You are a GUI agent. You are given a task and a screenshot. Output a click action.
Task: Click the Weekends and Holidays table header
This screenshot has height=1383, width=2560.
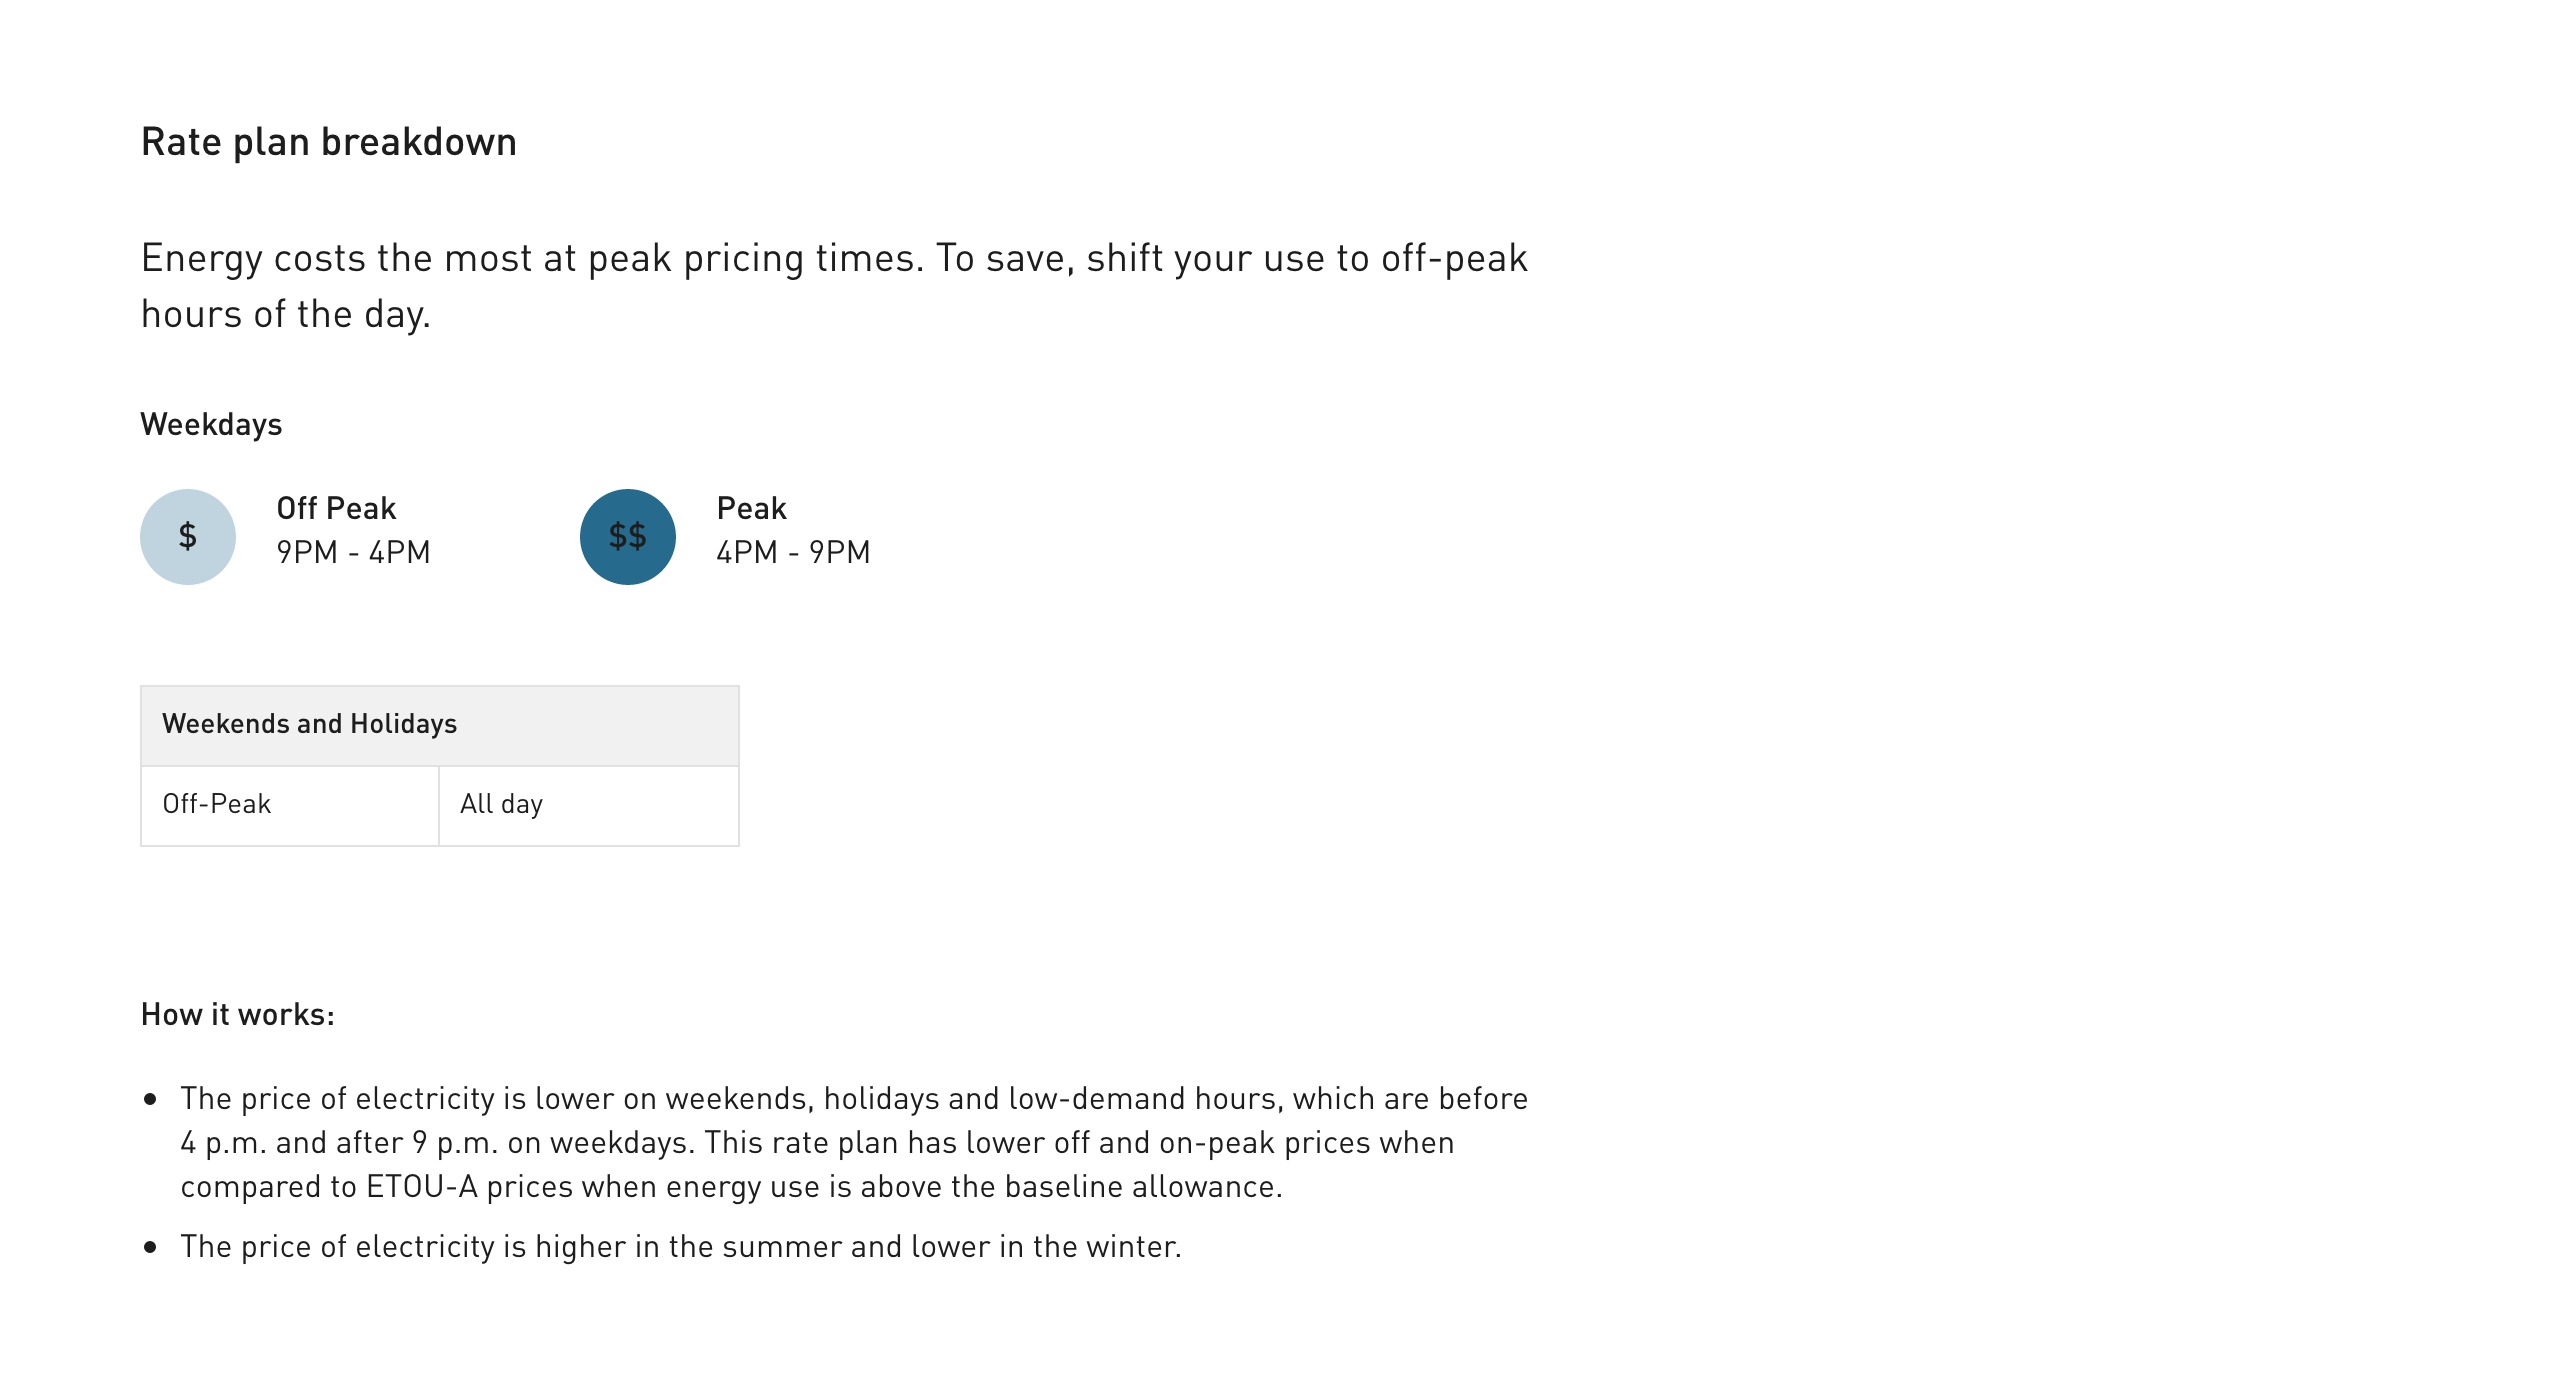click(440, 726)
